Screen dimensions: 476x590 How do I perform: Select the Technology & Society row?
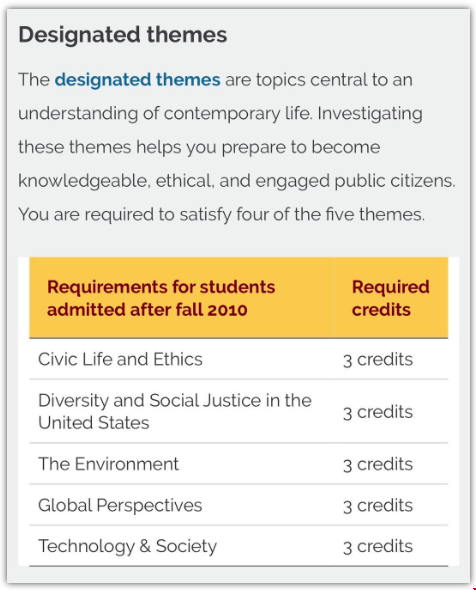[239, 546]
